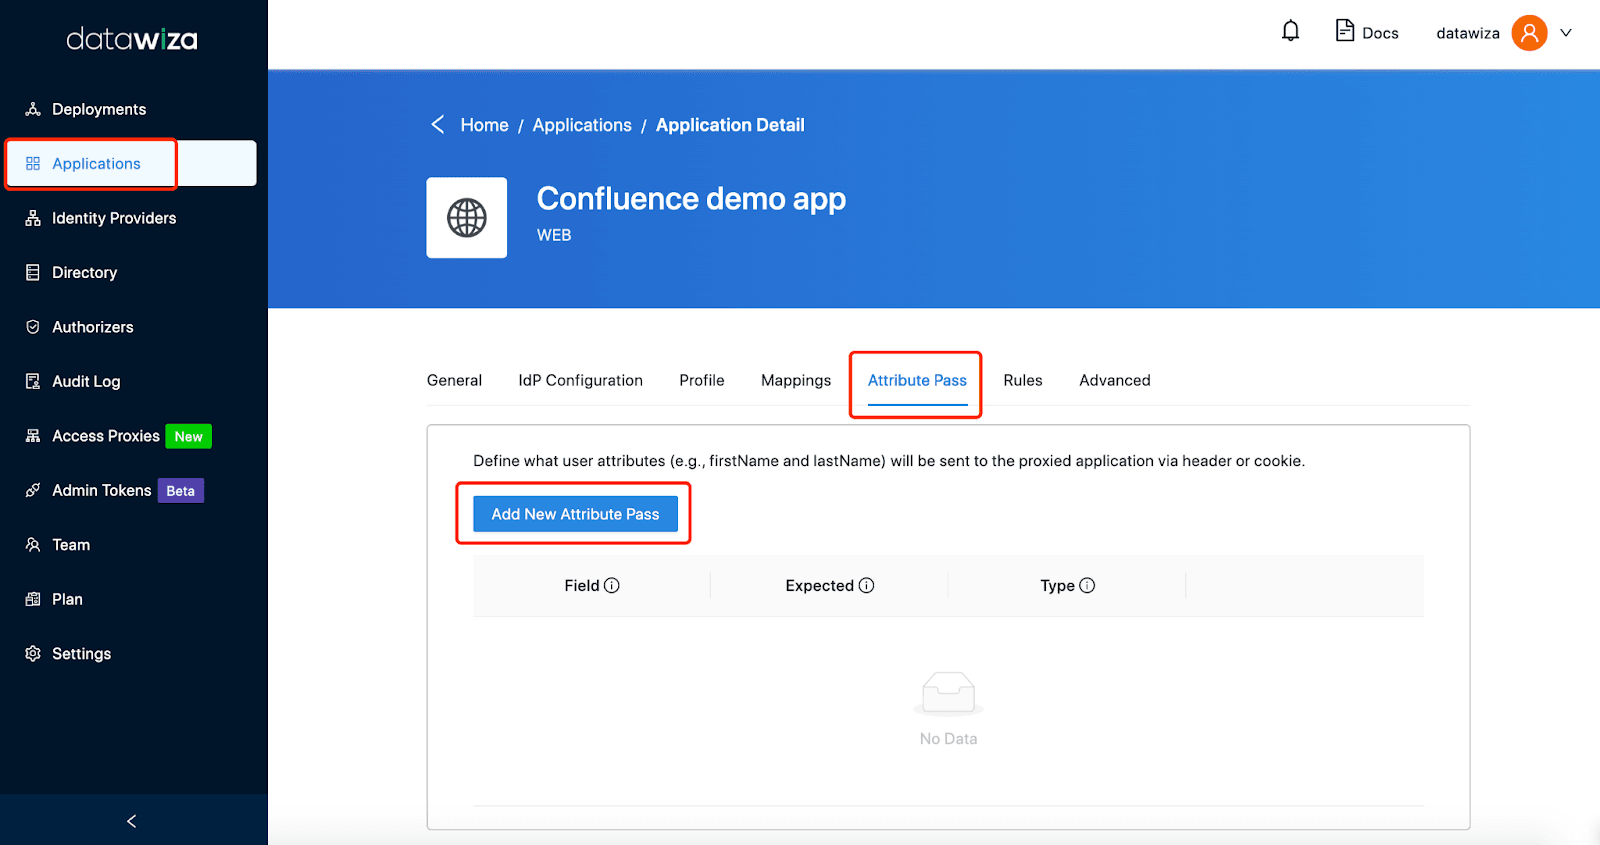The height and width of the screenshot is (845, 1600).
Task: Click the WEB label under title
Action: (554, 235)
